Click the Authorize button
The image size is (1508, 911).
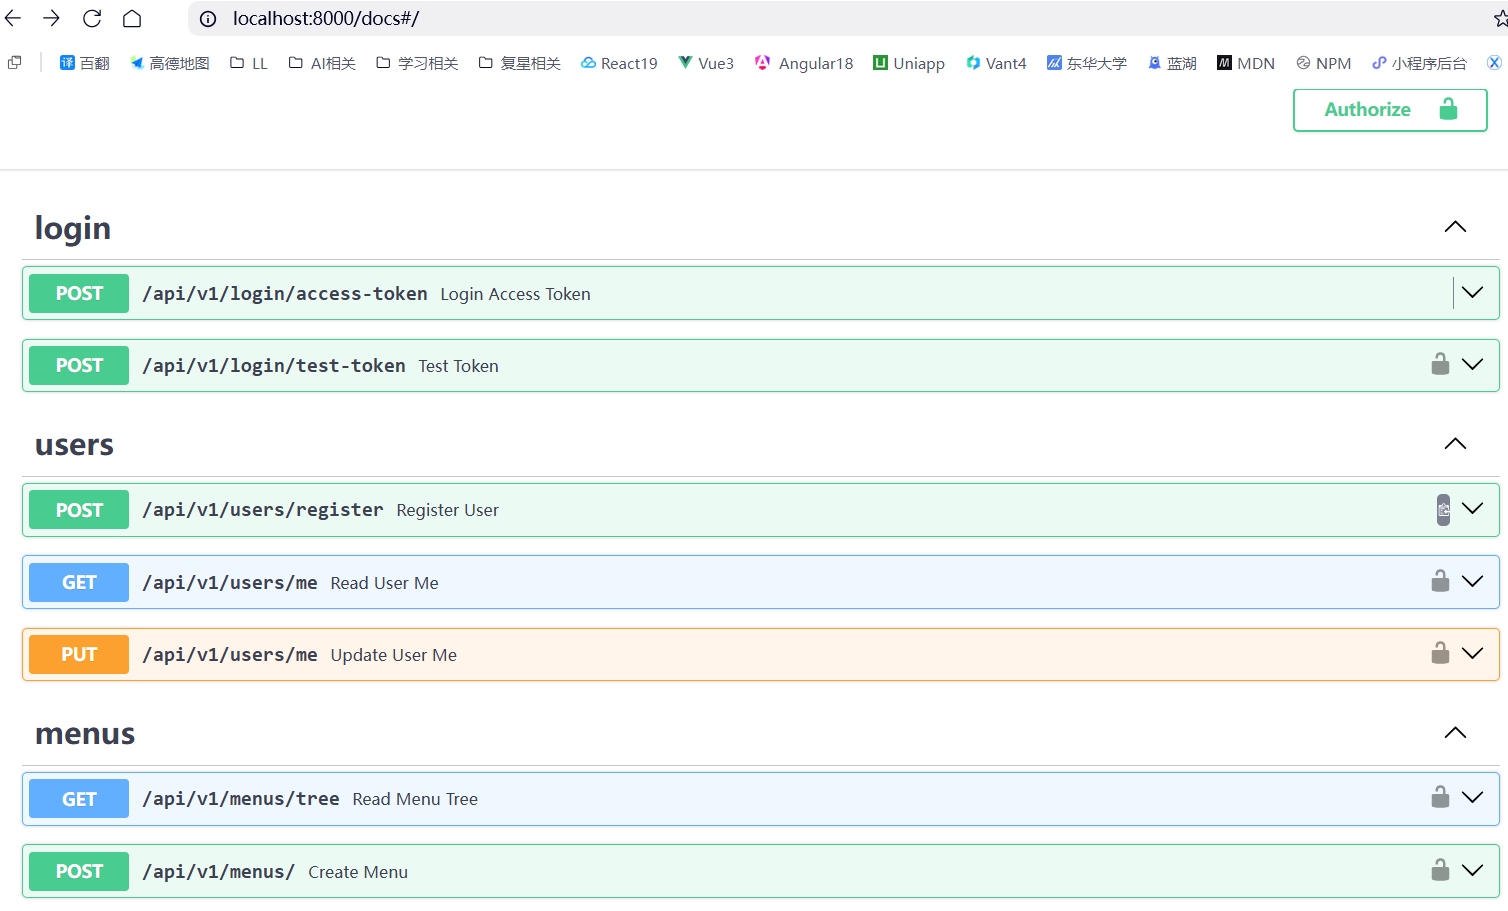click(x=1389, y=110)
